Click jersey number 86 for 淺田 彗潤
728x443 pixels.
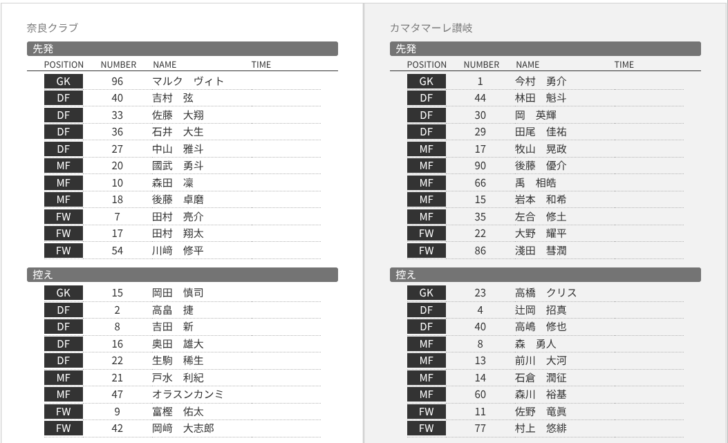pos(480,250)
